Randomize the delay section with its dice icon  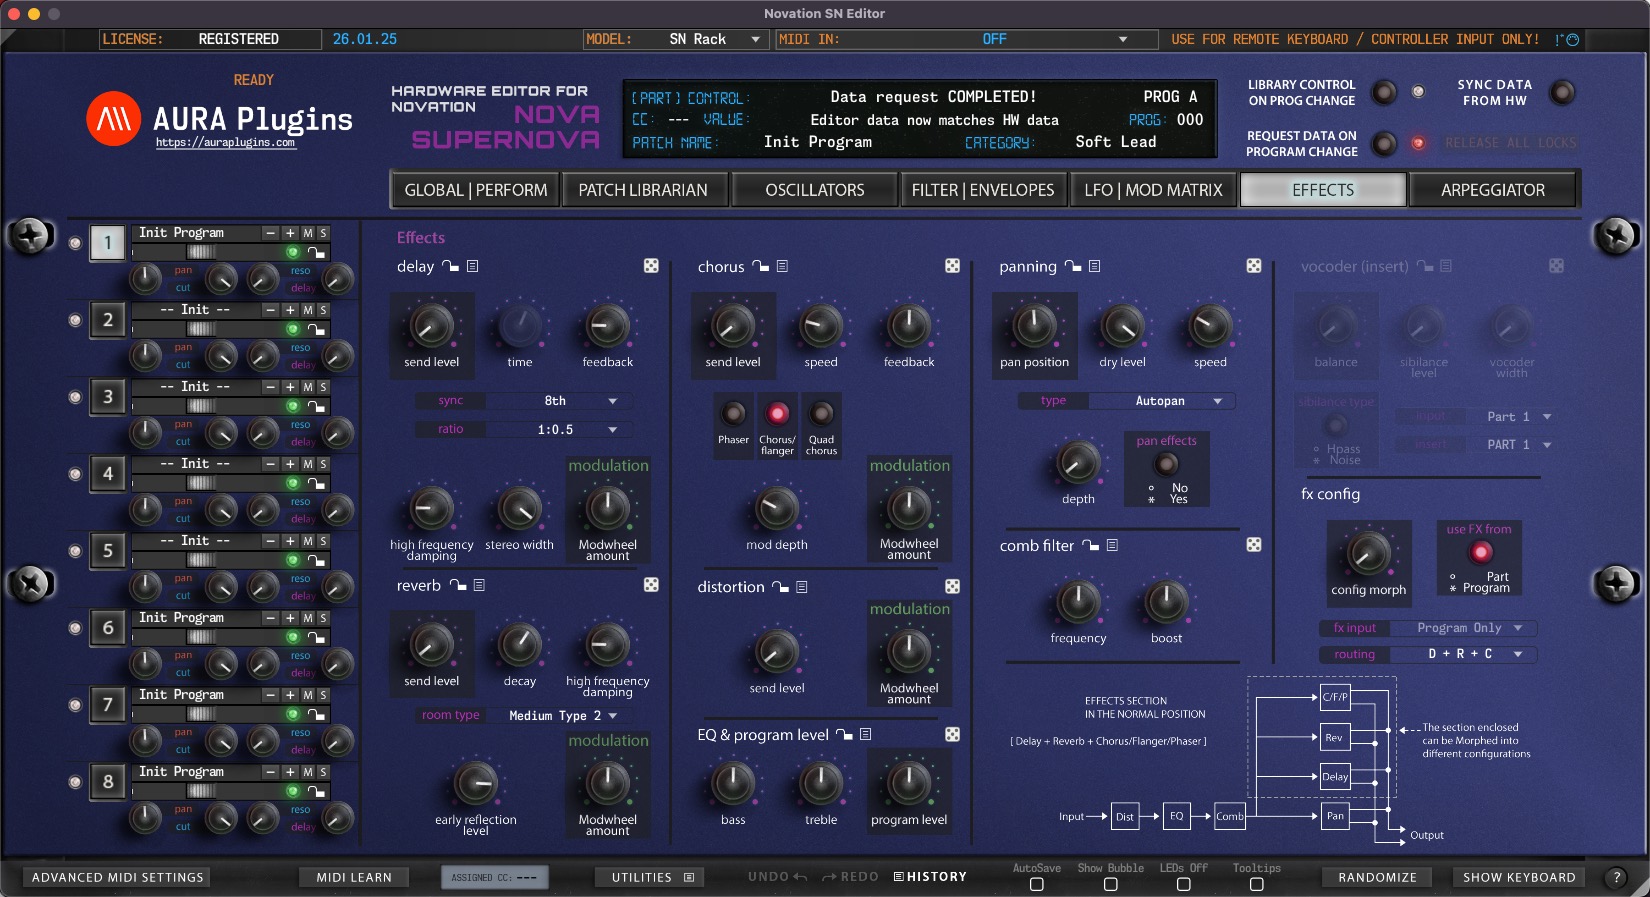[x=651, y=266]
